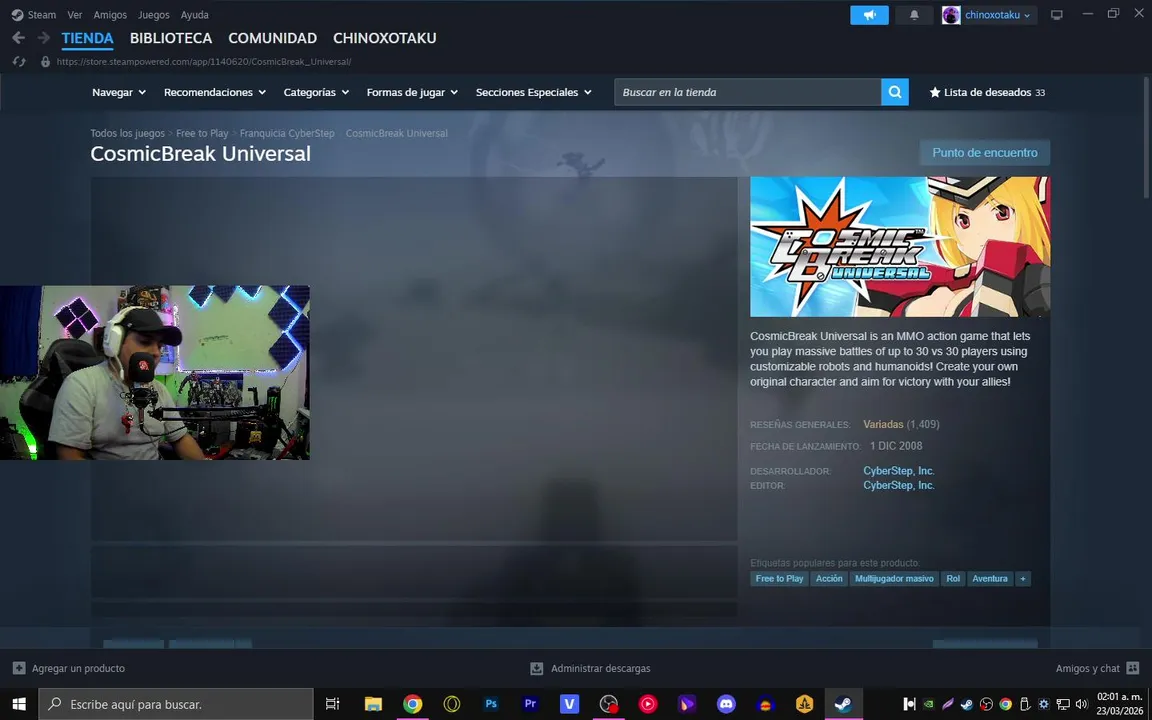Viewport: 1152px width, 720px height.
Task: Click Agregar un producto
Action: point(78,669)
